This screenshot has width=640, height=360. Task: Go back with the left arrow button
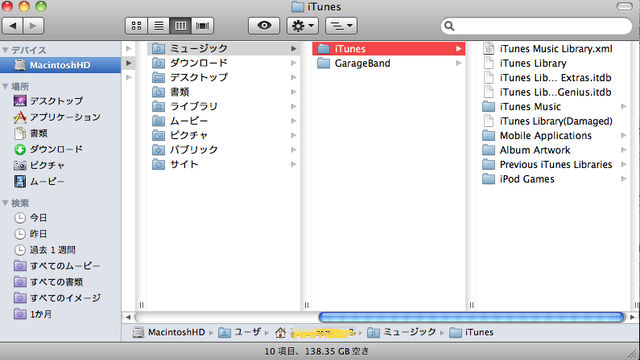coord(13,26)
